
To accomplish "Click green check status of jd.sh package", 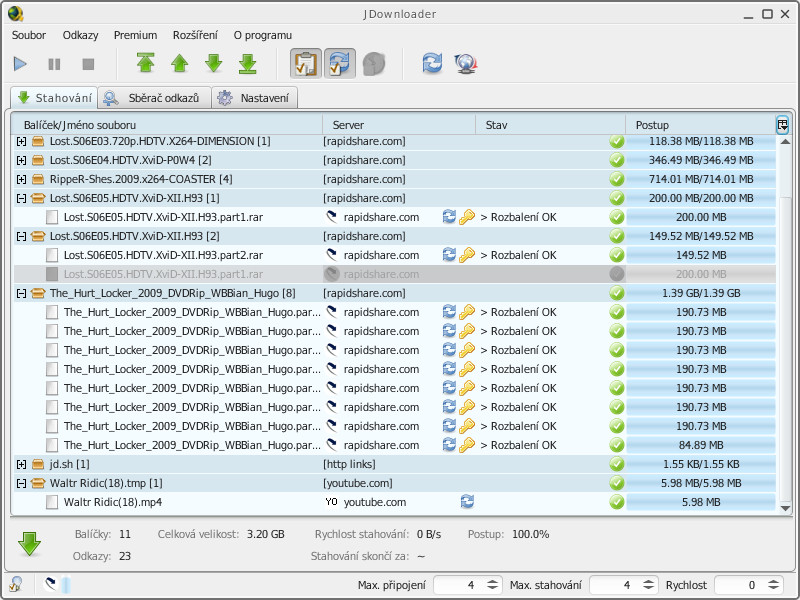I will click(x=616, y=464).
